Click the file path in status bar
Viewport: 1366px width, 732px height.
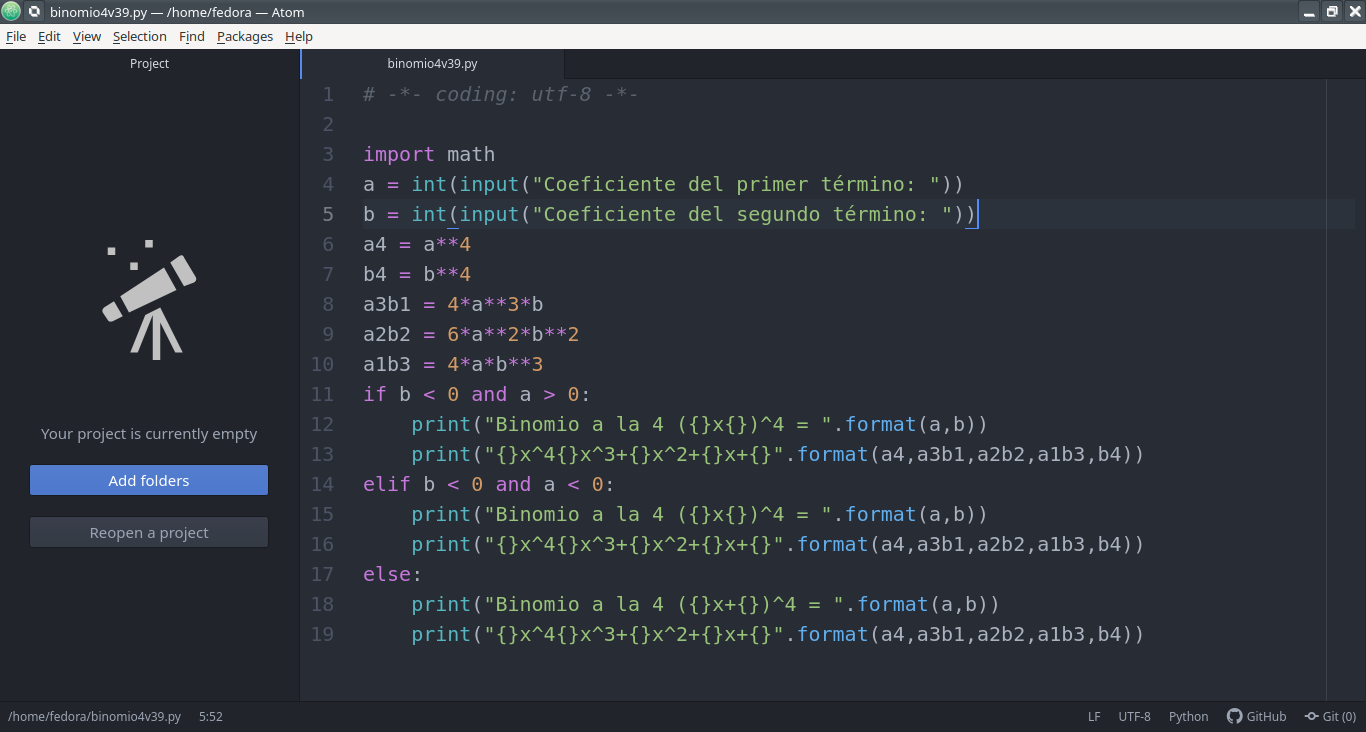pos(94,716)
